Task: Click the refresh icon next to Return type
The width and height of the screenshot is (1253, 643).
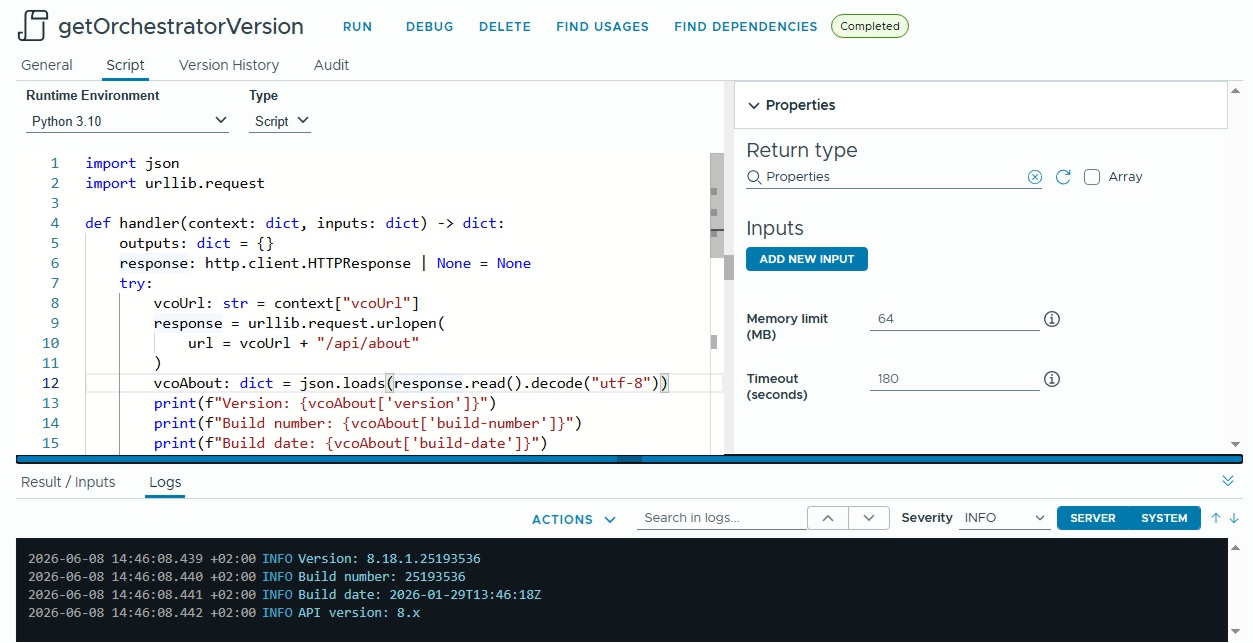Action: (x=1063, y=177)
